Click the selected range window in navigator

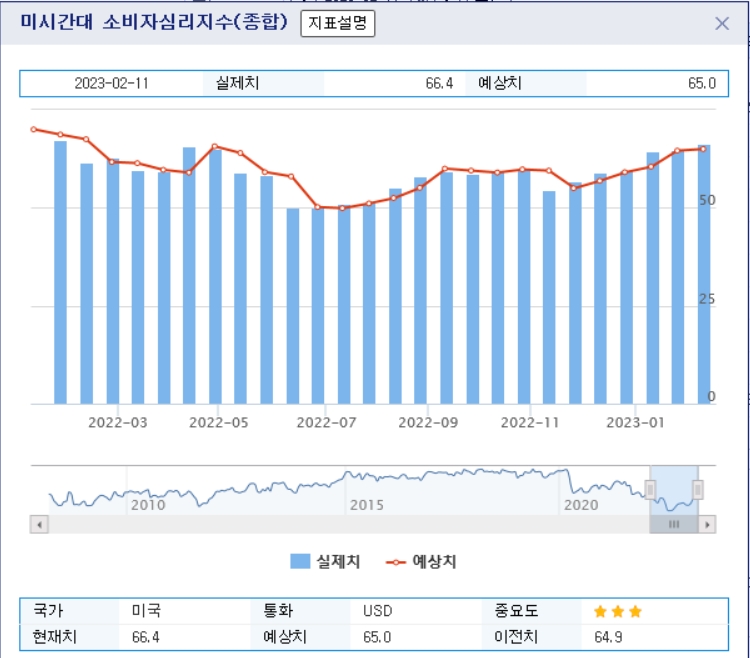(674, 490)
